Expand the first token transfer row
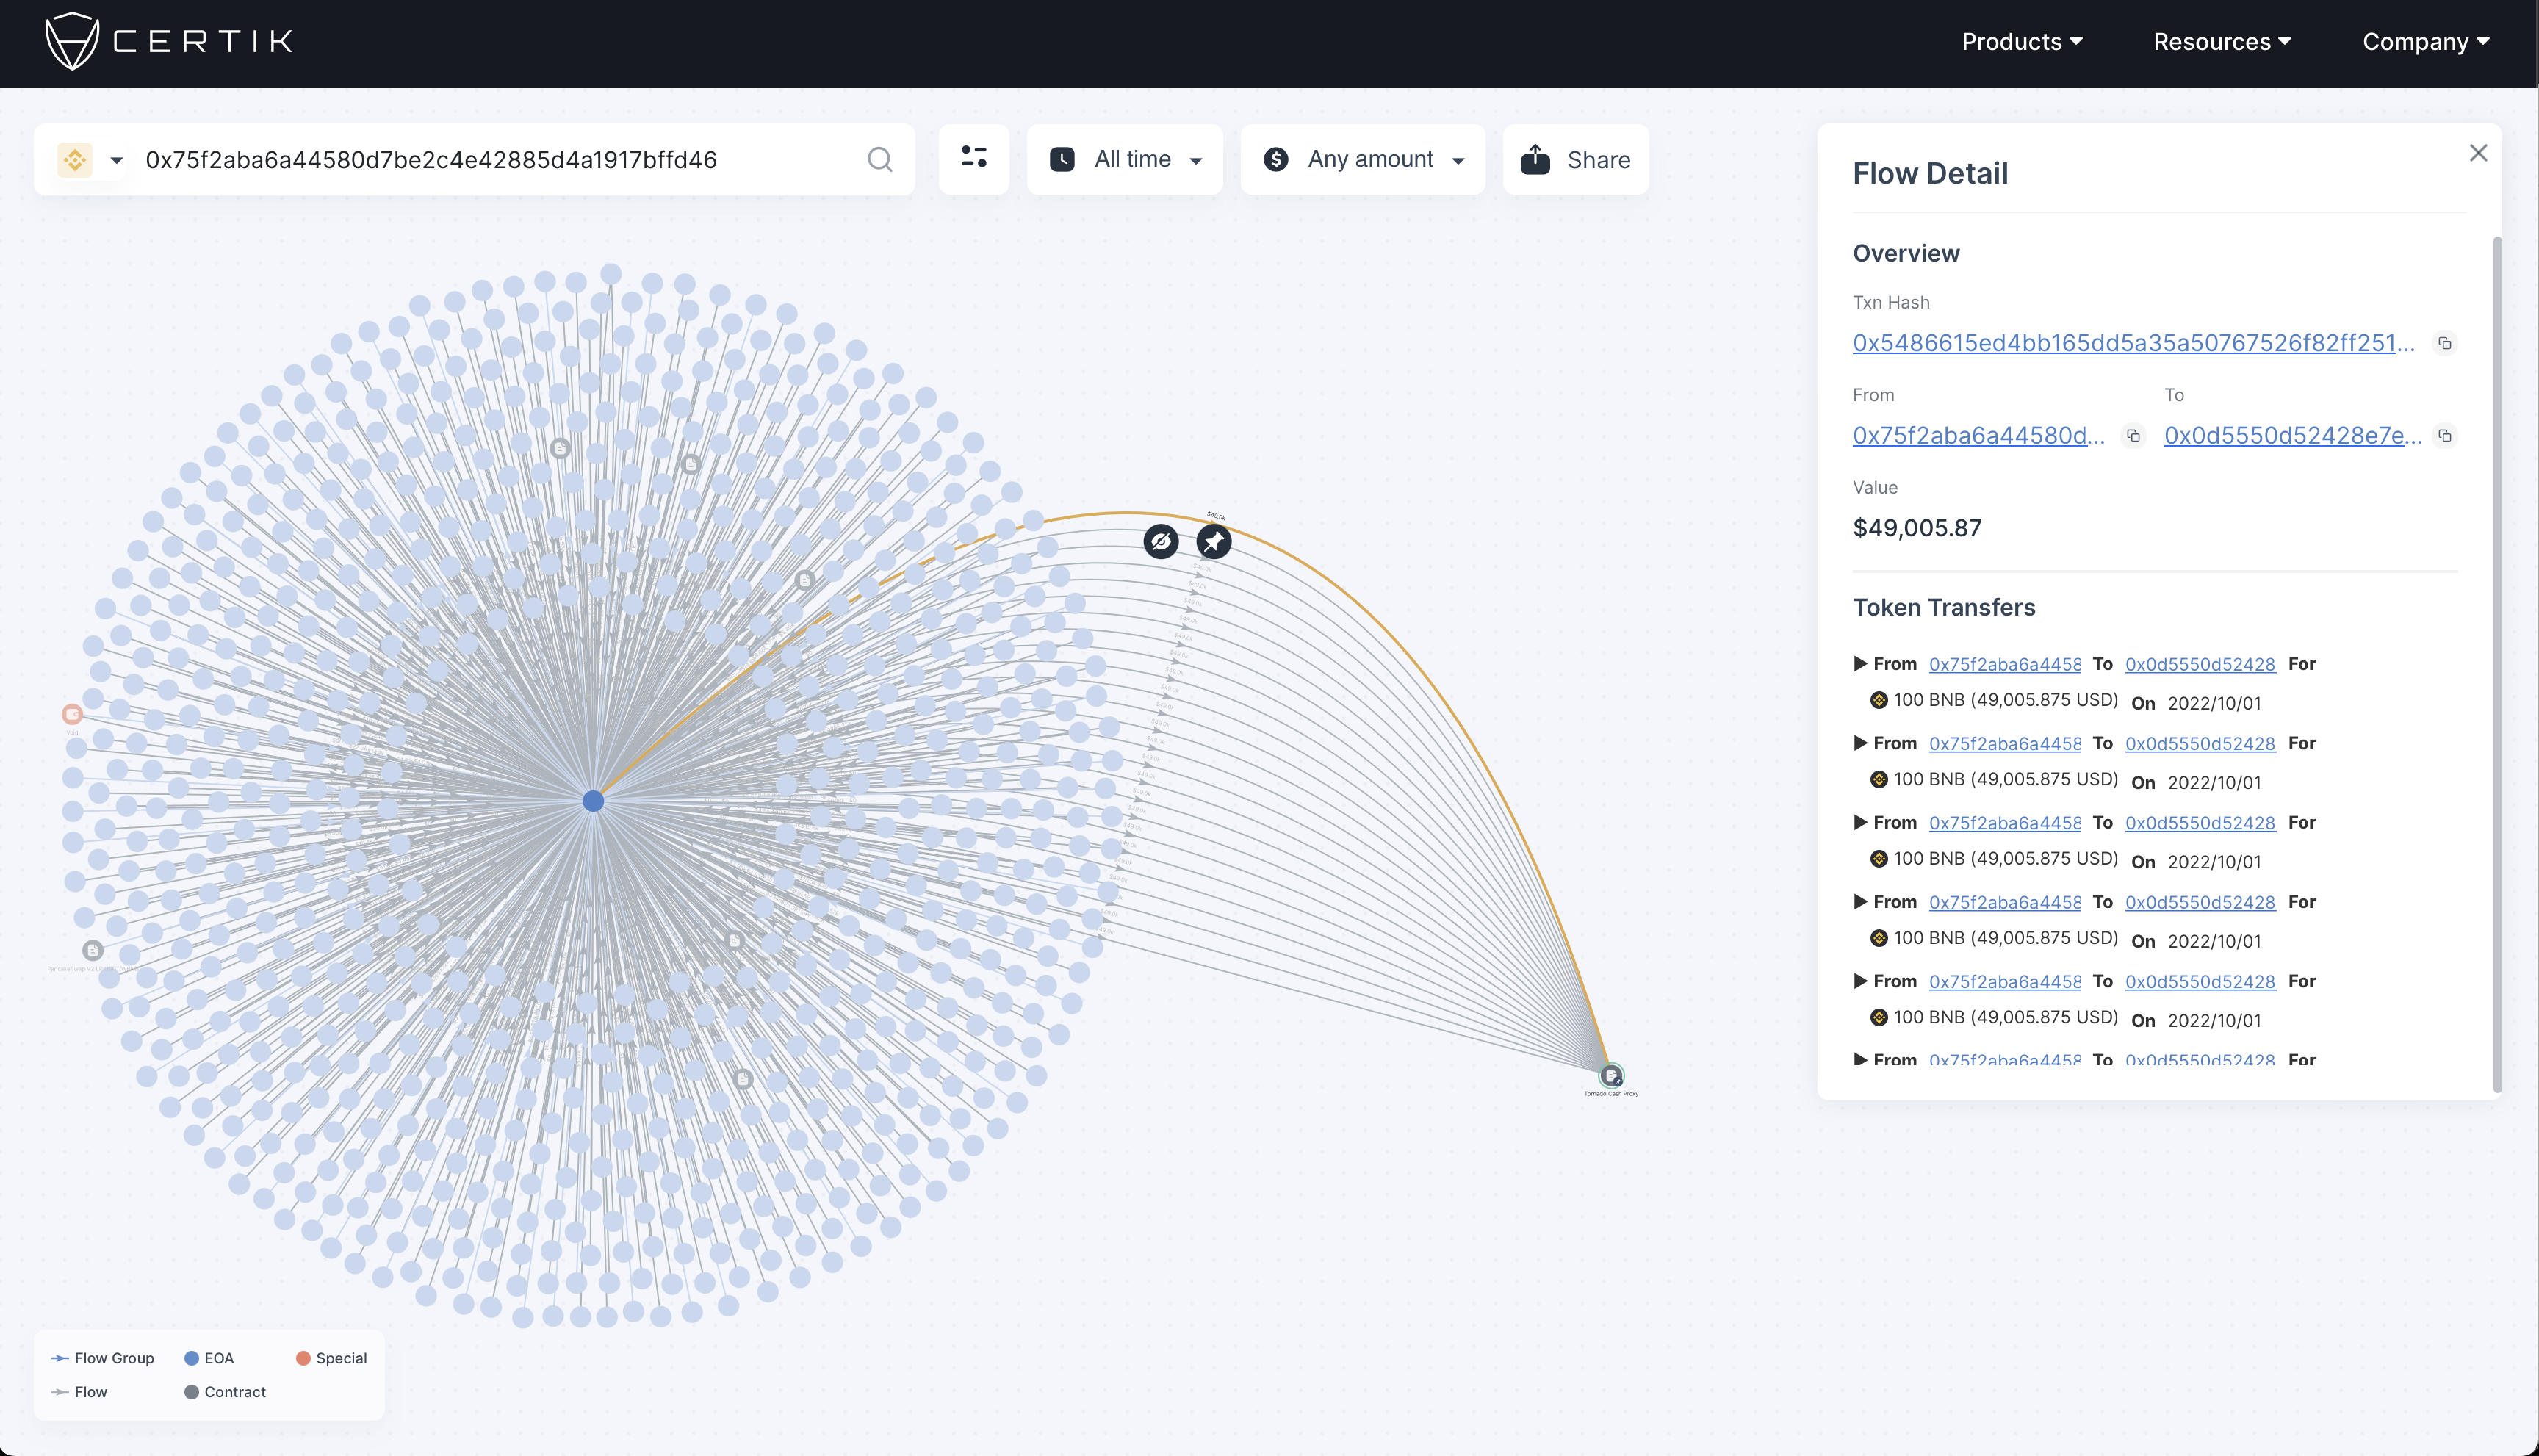 1860,664
